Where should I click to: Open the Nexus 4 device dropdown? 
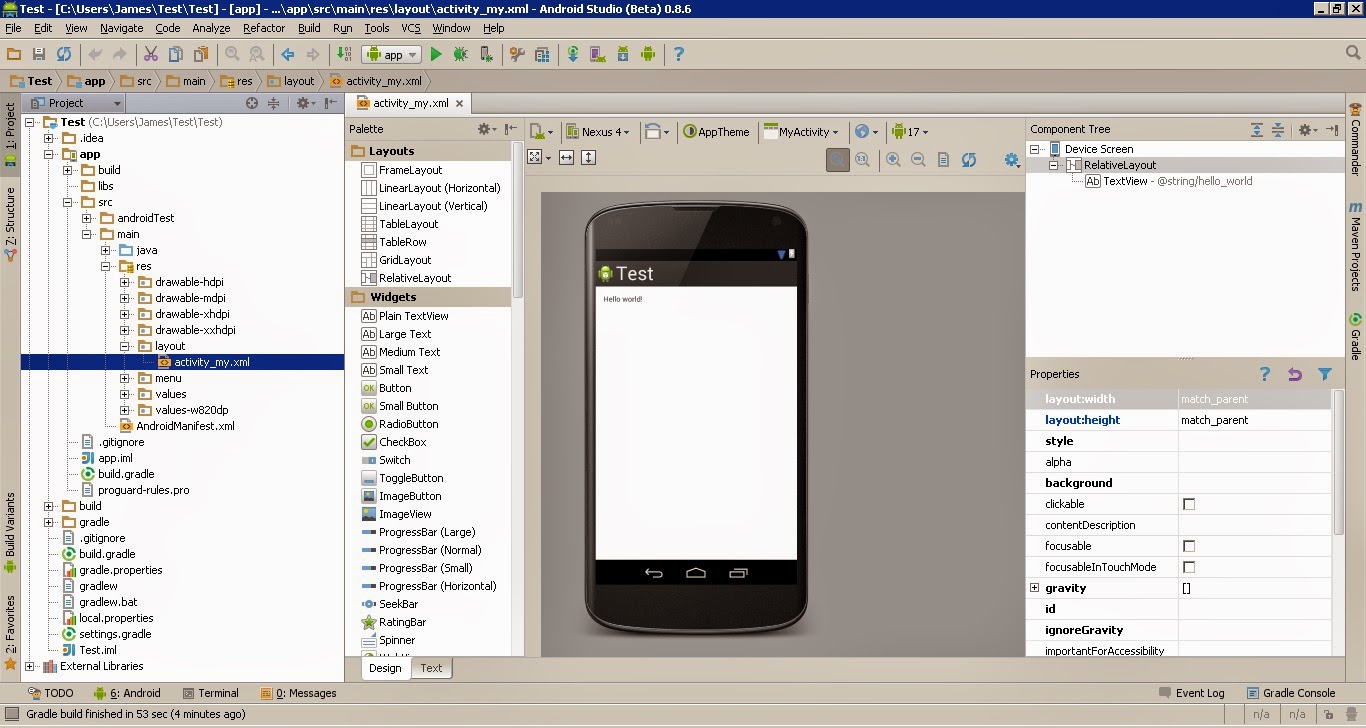click(x=598, y=132)
